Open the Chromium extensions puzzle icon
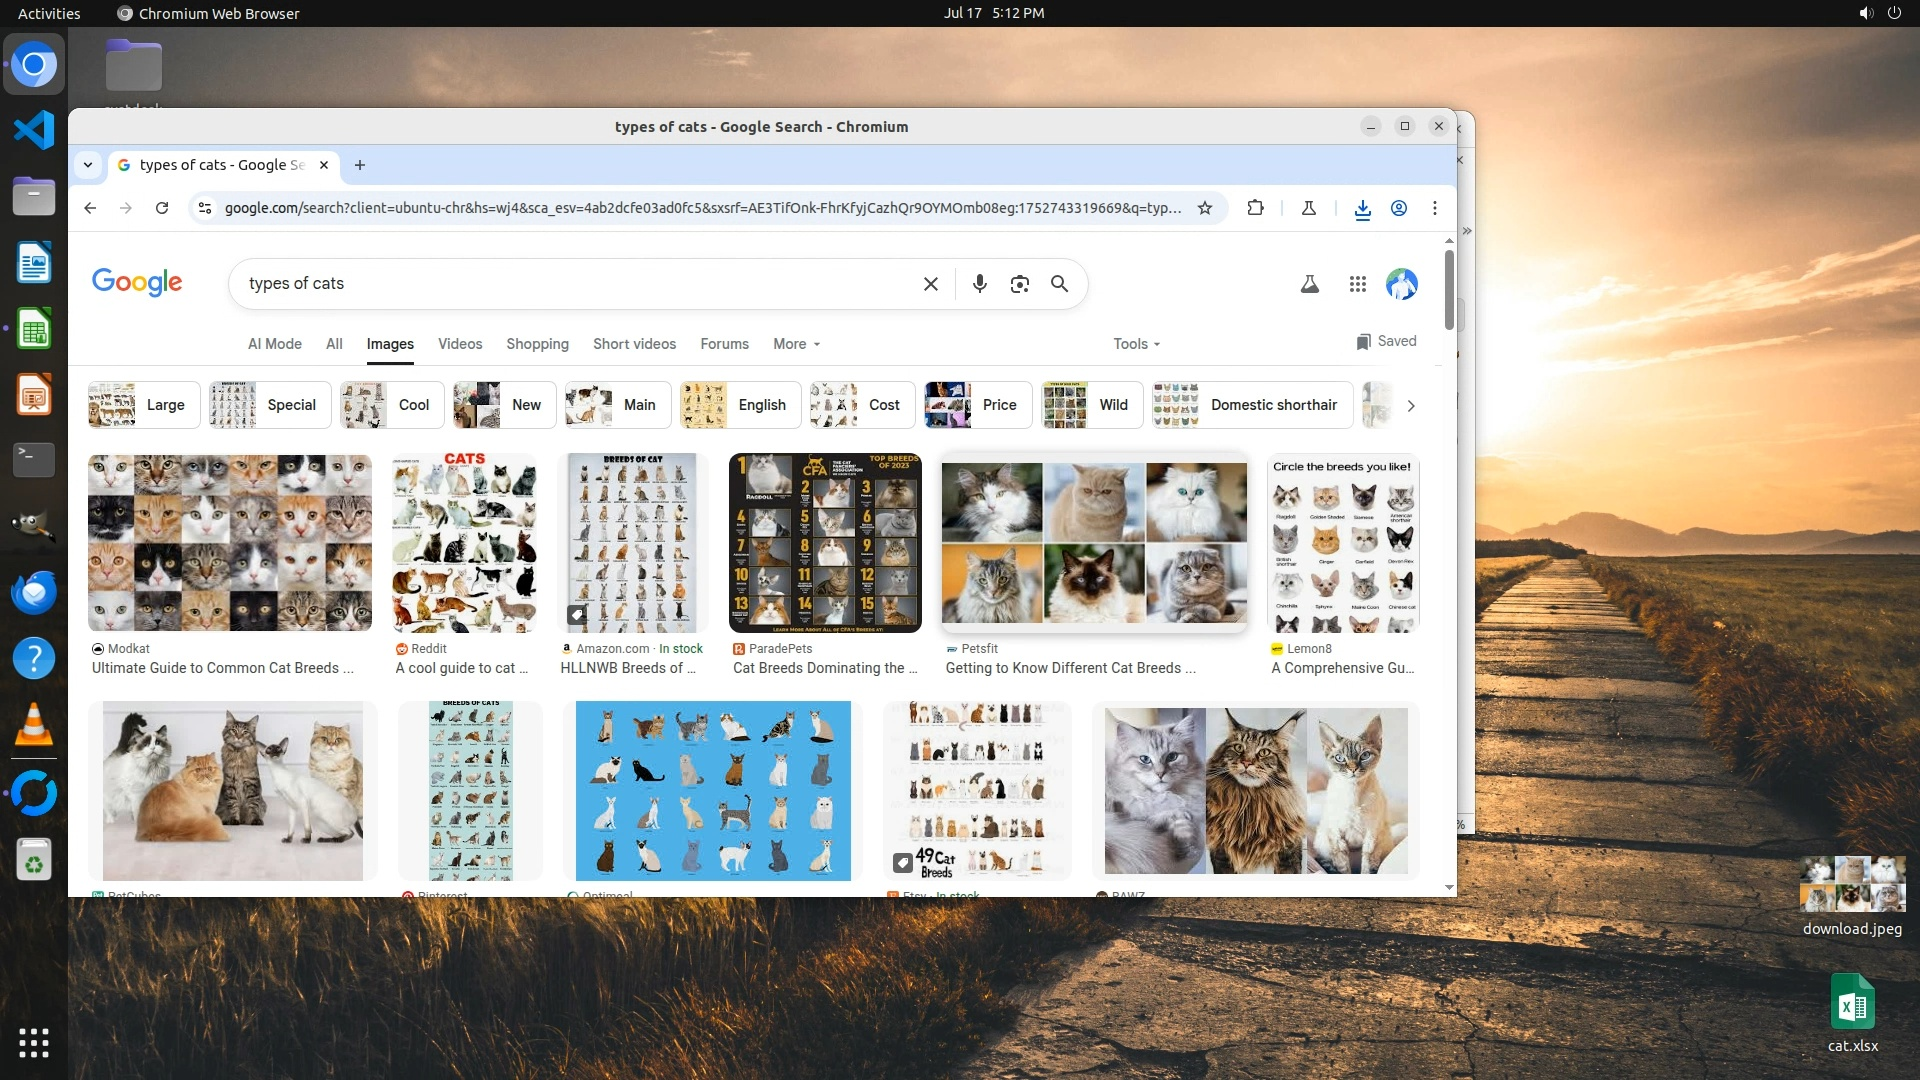 pyautogui.click(x=1255, y=208)
